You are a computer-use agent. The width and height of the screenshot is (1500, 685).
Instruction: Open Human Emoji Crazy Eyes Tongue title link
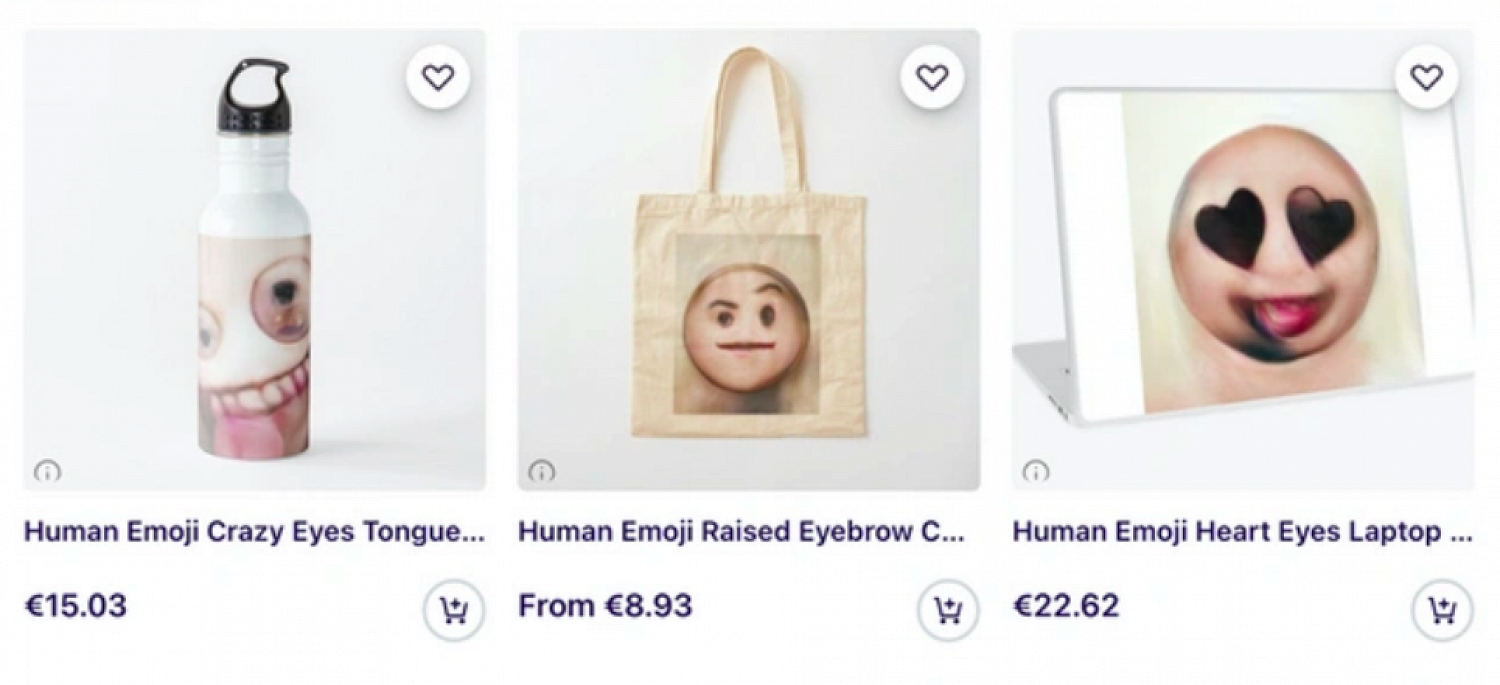tap(254, 532)
